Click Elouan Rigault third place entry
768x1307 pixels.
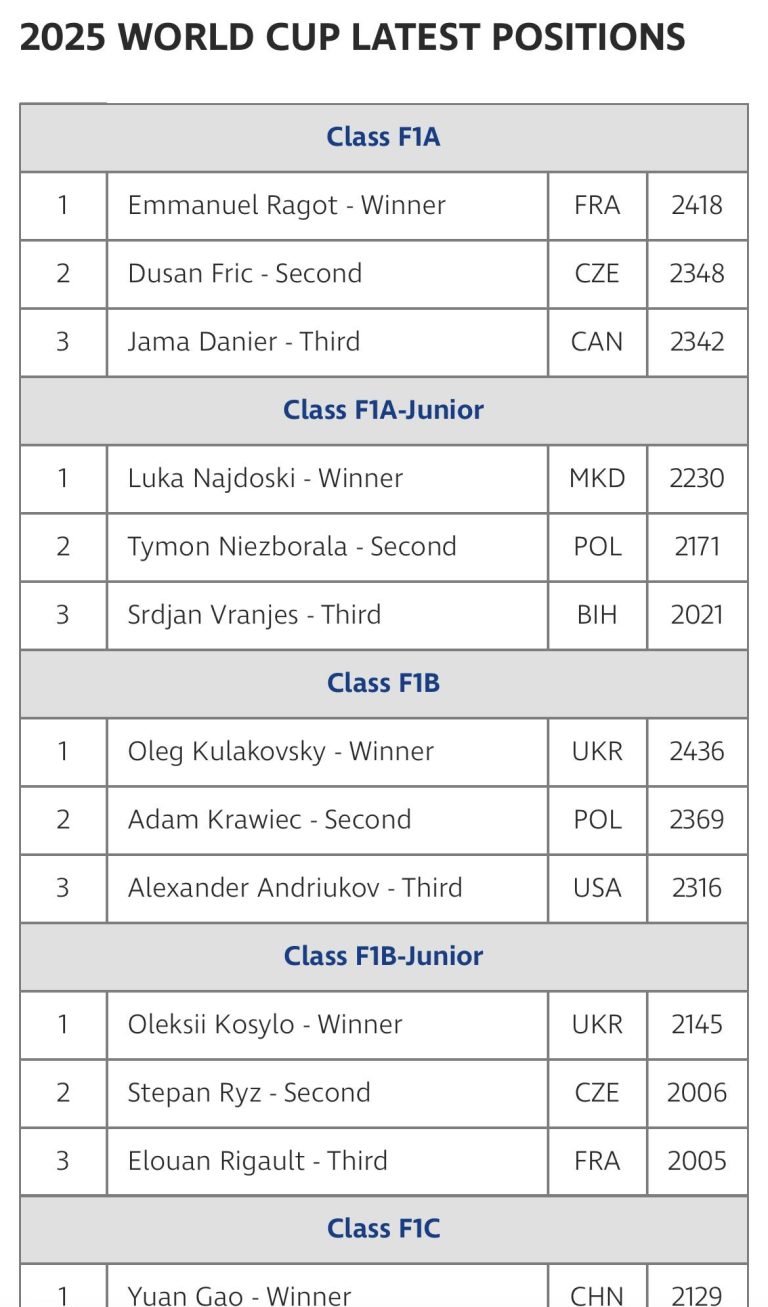point(257,1160)
